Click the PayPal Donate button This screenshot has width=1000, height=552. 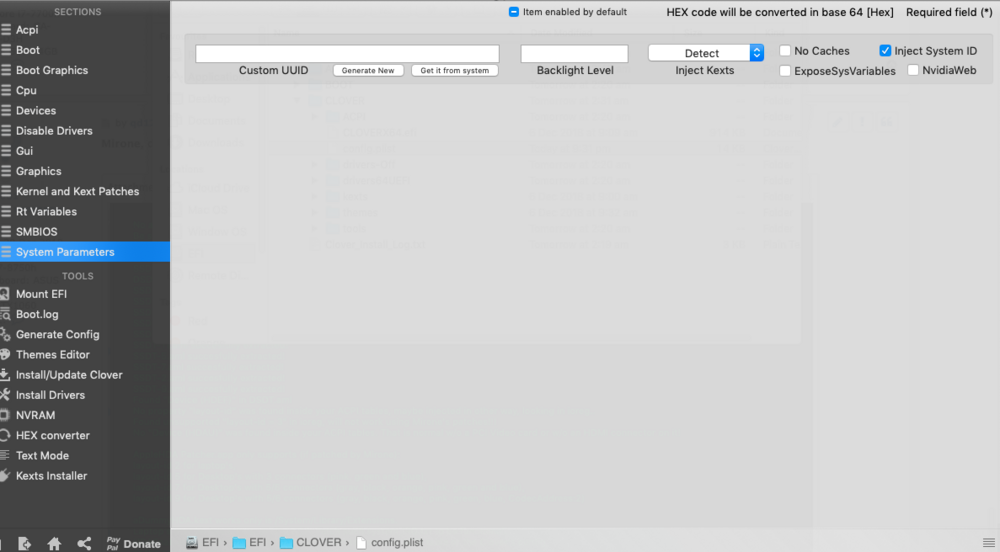pos(133,543)
